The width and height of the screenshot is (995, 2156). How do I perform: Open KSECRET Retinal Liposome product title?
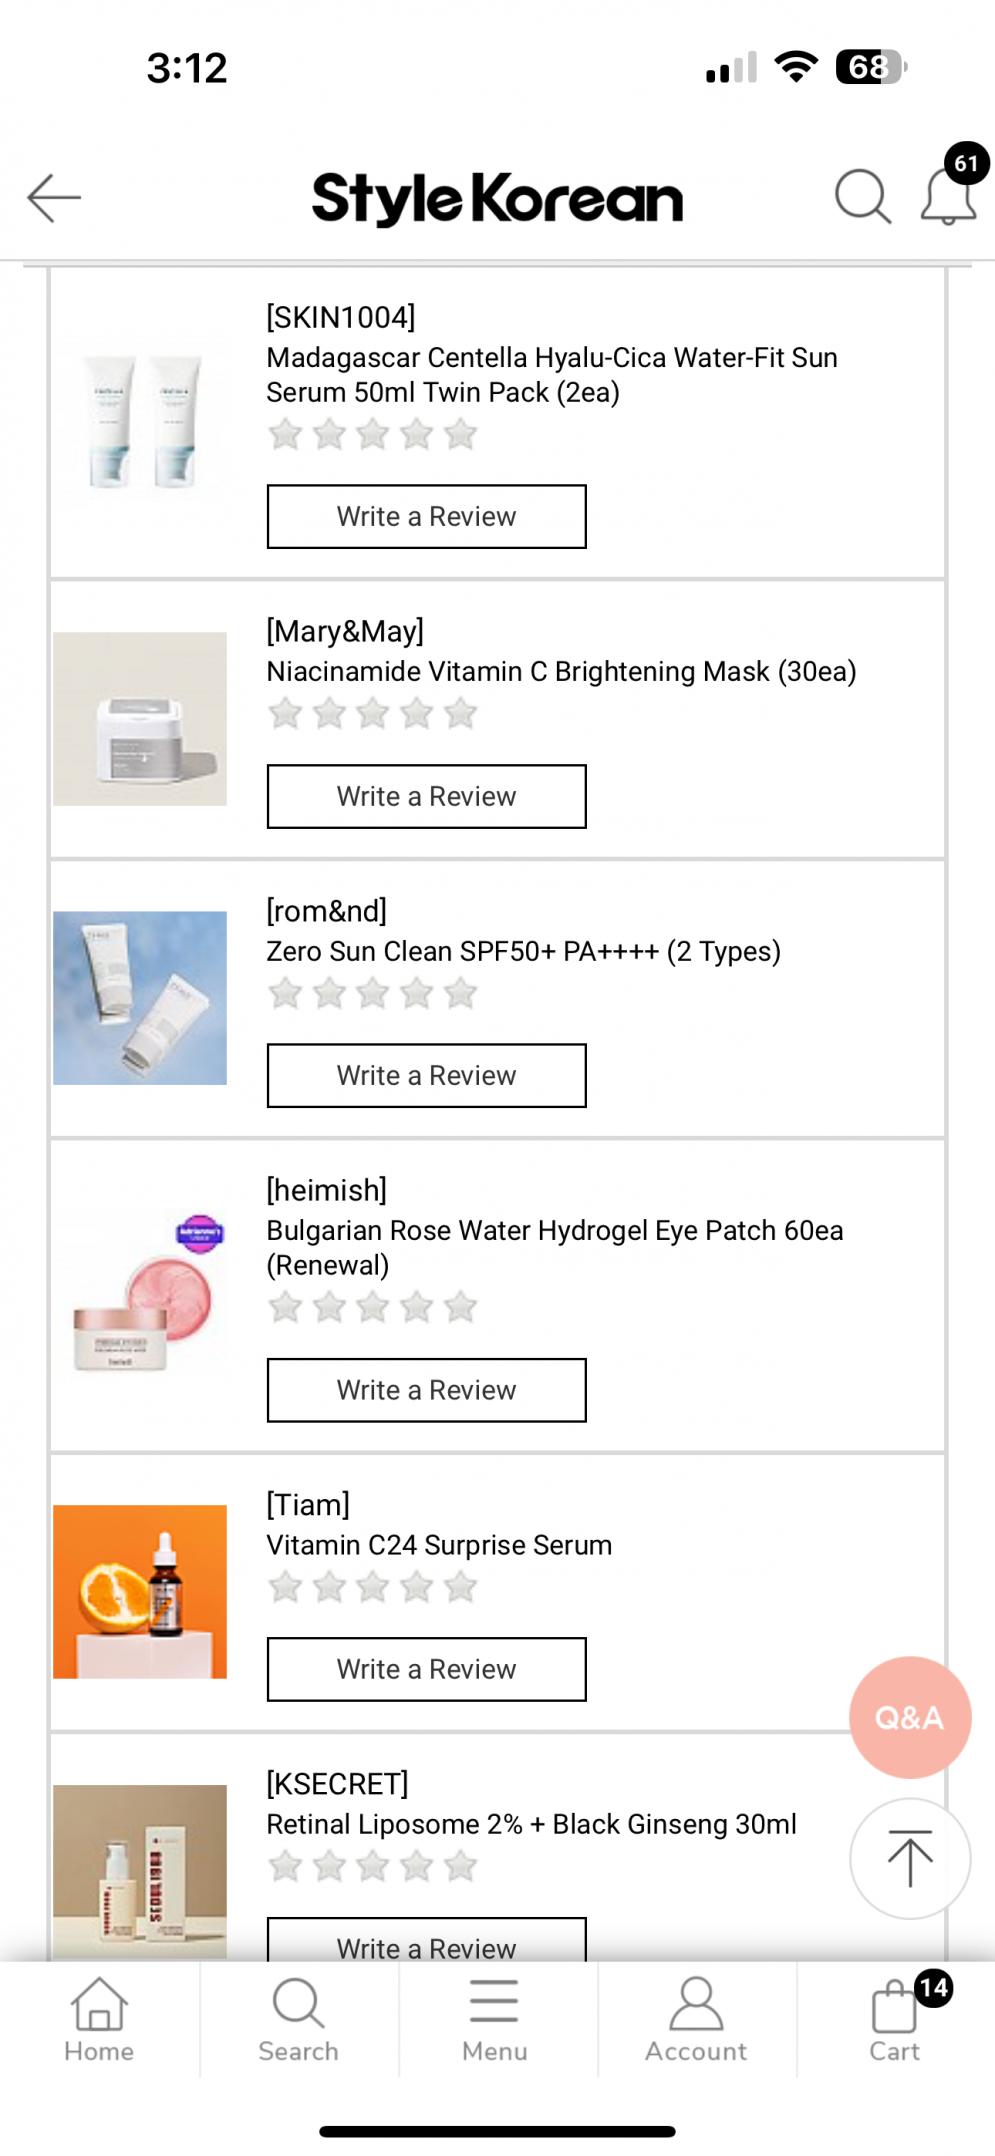click(531, 1824)
